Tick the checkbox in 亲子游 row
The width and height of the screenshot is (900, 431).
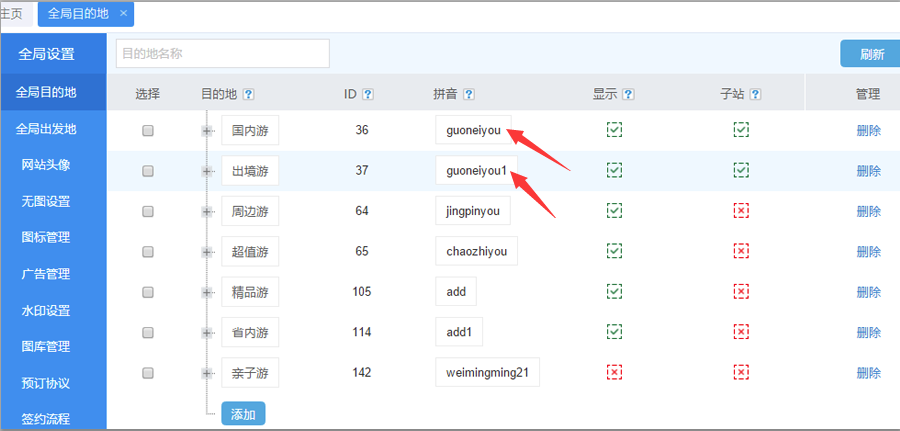click(x=148, y=373)
